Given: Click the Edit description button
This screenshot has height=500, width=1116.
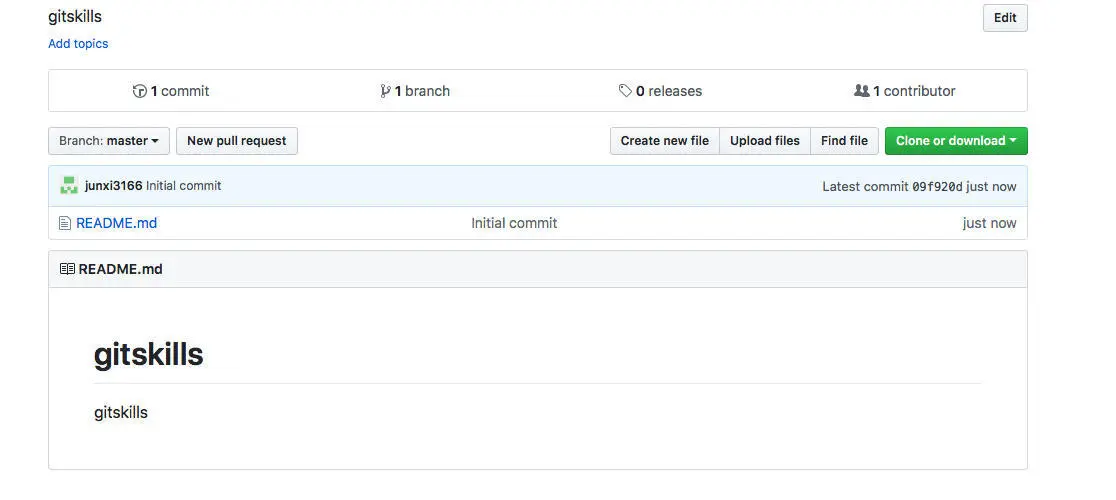Looking at the screenshot, I should point(1005,18).
